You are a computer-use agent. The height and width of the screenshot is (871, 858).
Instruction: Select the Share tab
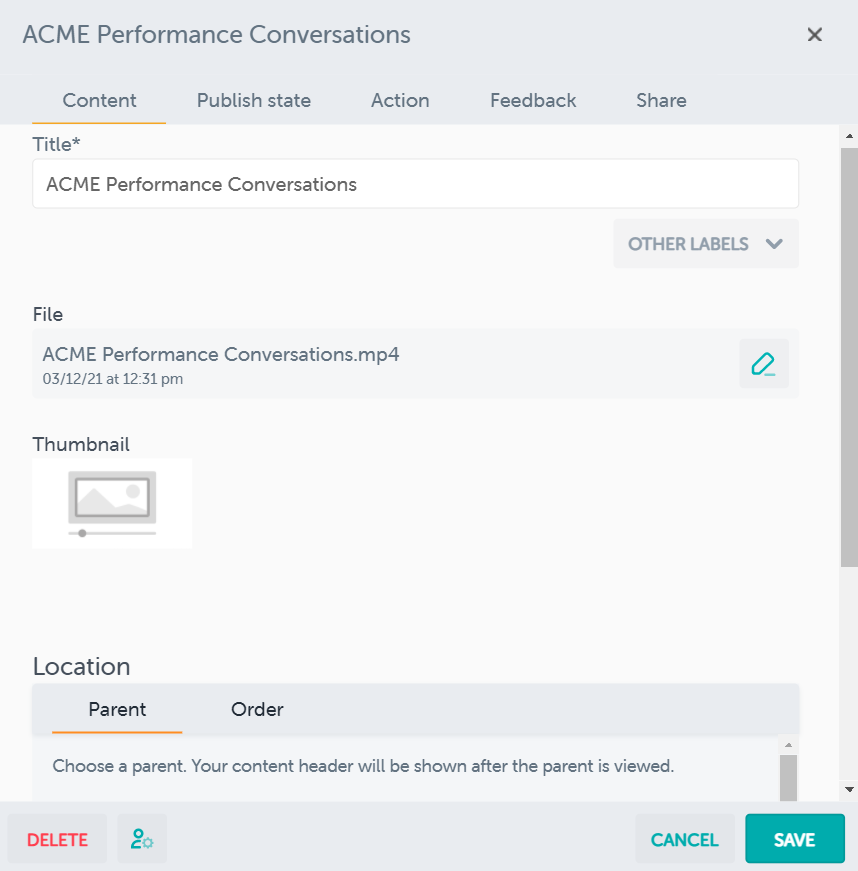(661, 101)
